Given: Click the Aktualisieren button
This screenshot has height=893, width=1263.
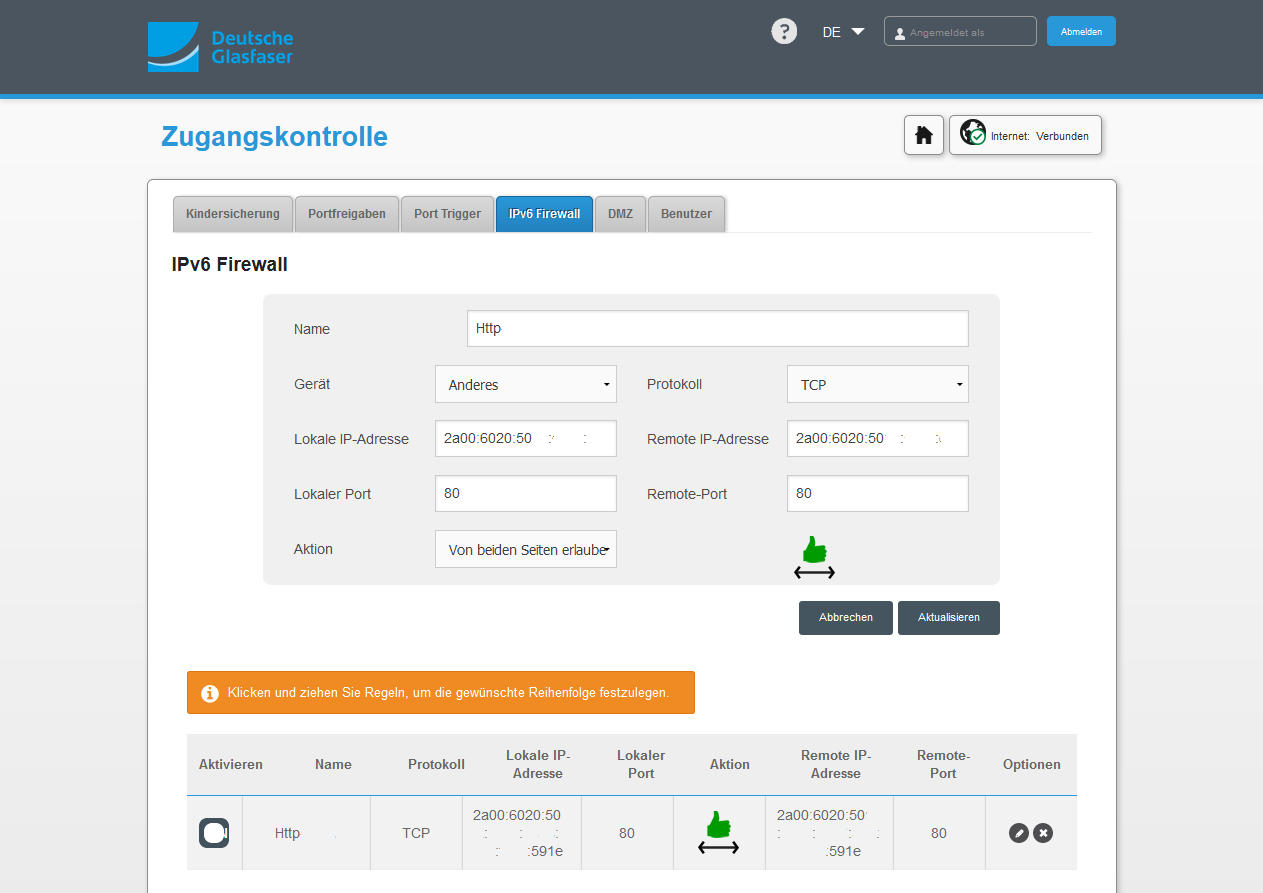Looking at the screenshot, I should coord(949,618).
